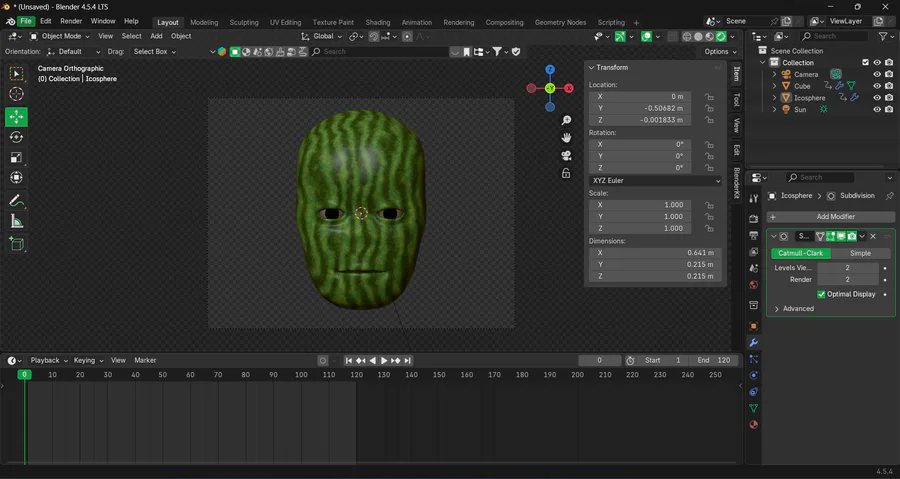The image size is (900, 479).
Task: Open the XYZ Euler rotation mode dropdown
Action: pos(655,181)
